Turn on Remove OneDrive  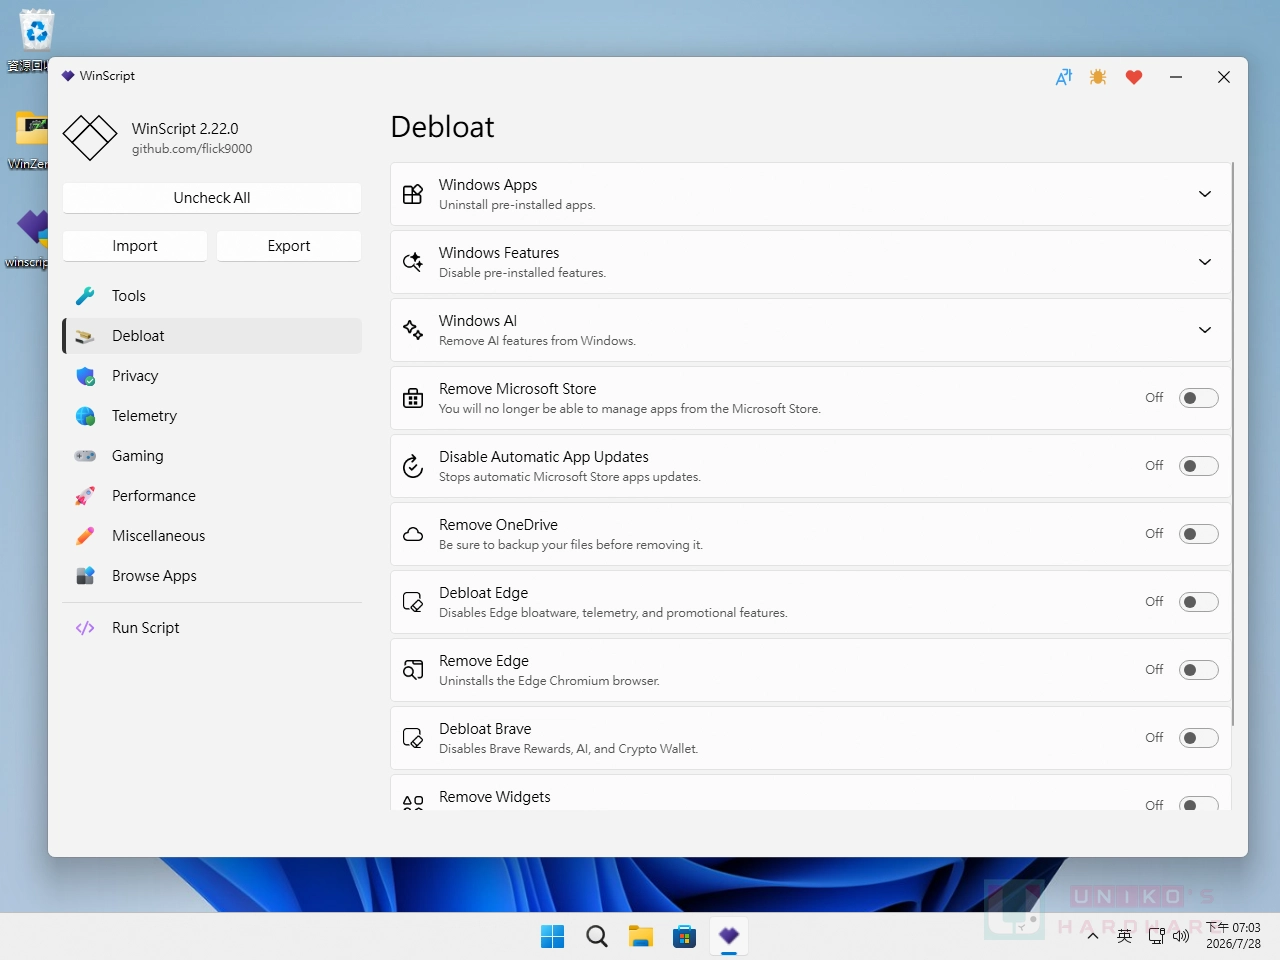1198,534
